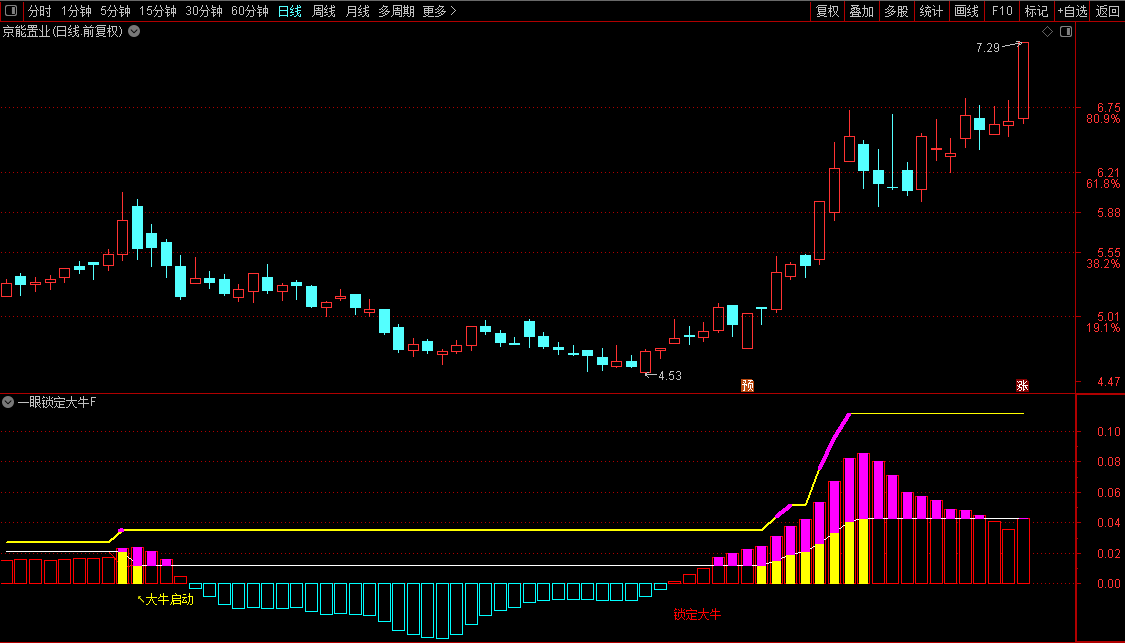Click the 京能置业(日线.前复权) chart title
Image resolution: width=1125 pixels, height=643 pixels.
[62, 32]
